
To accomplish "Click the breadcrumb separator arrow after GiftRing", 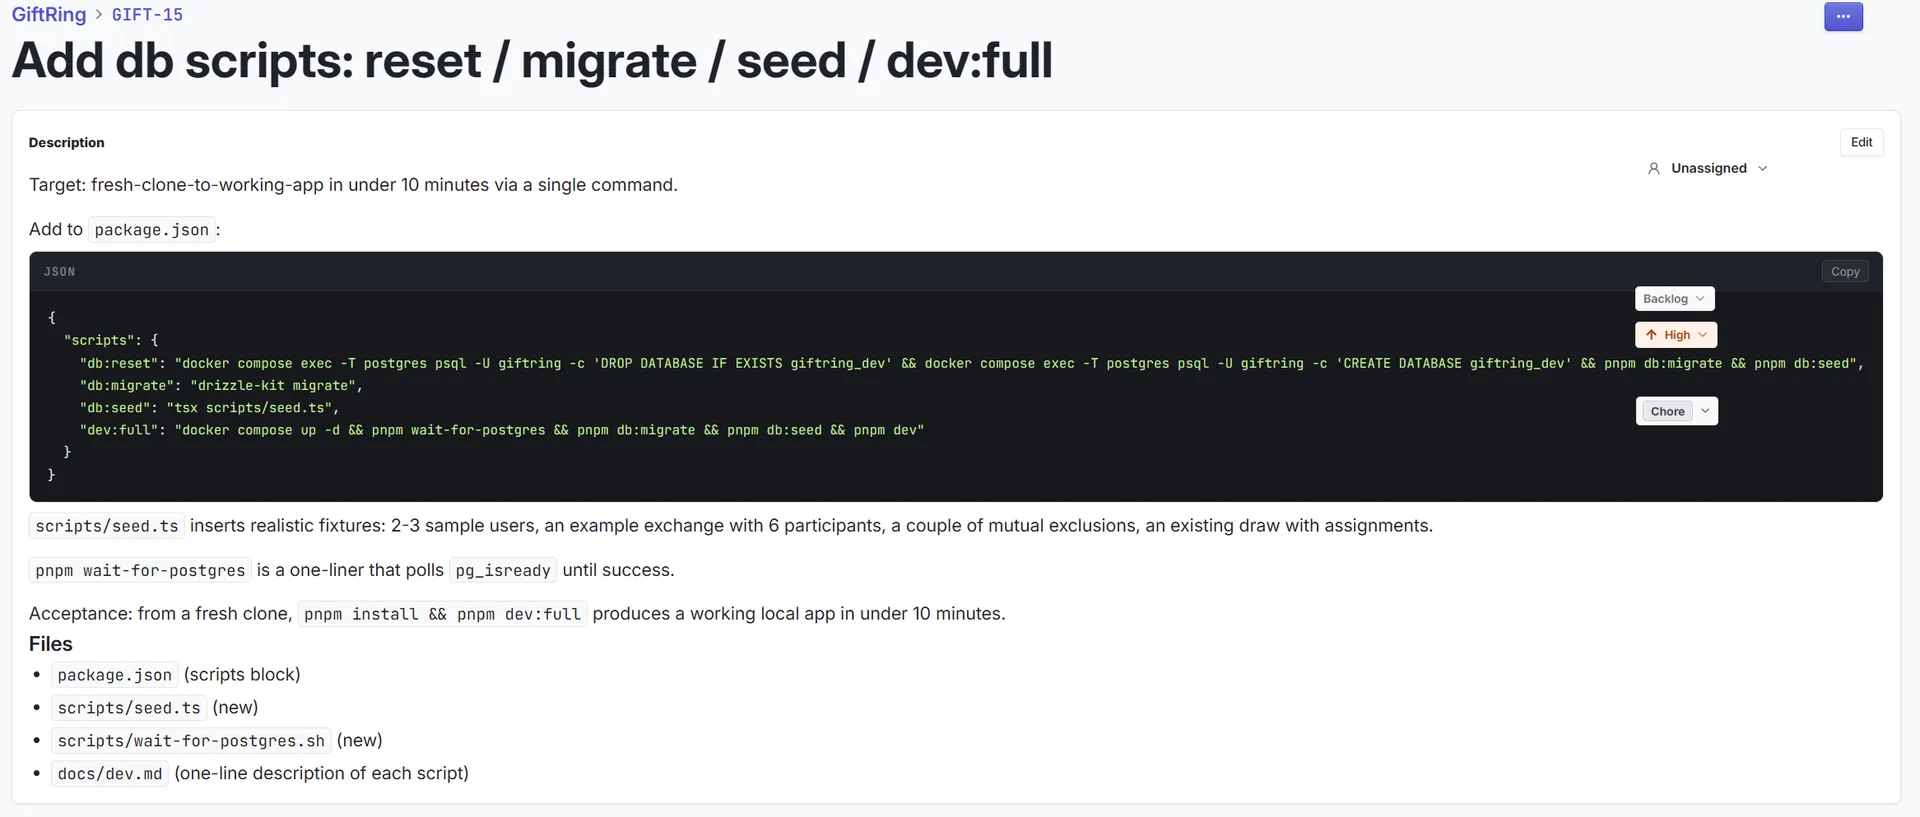I will pyautogui.click(x=99, y=15).
